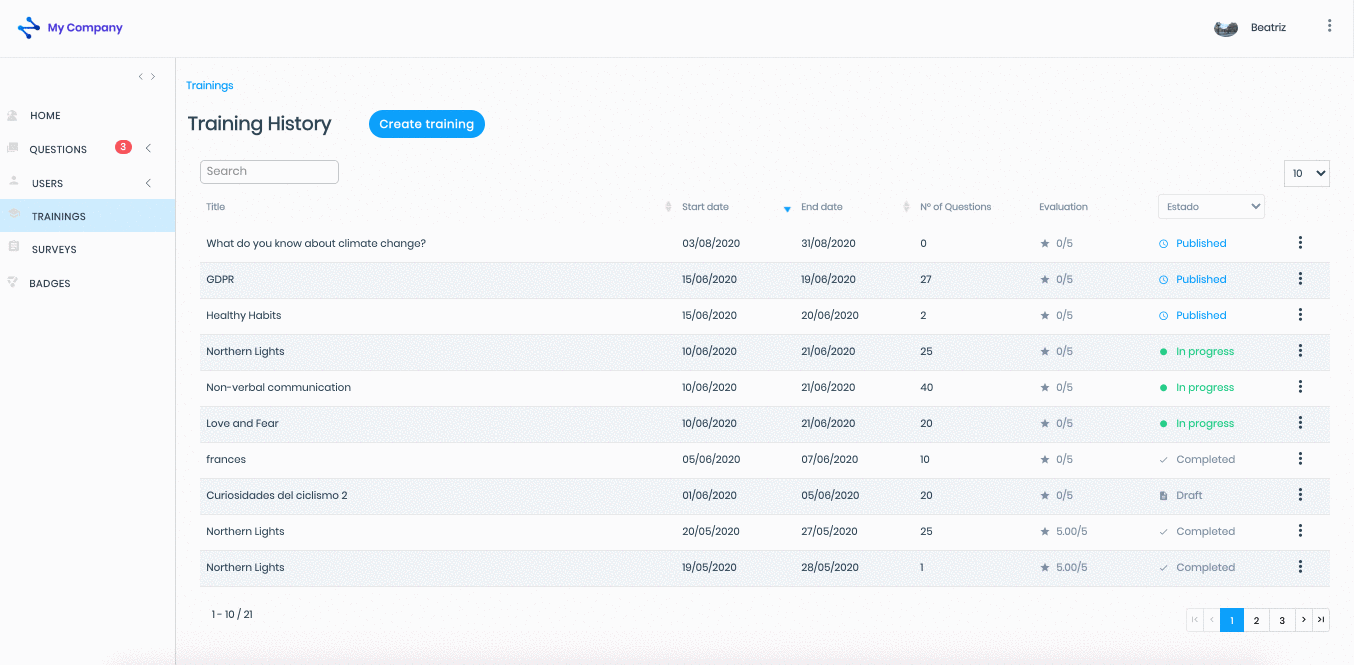Expand the Users submenu chevron
Image resolution: width=1354 pixels, height=665 pixels.
(148, 183)
